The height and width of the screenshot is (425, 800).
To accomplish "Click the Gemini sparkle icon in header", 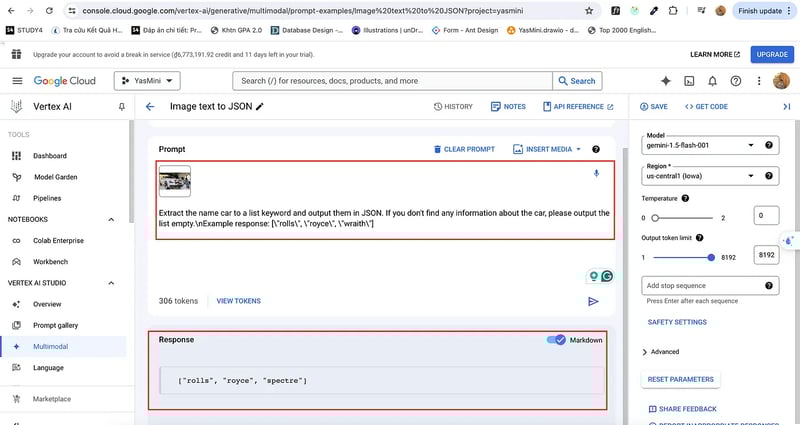I will pyautogui.click(x=665, y=81).
